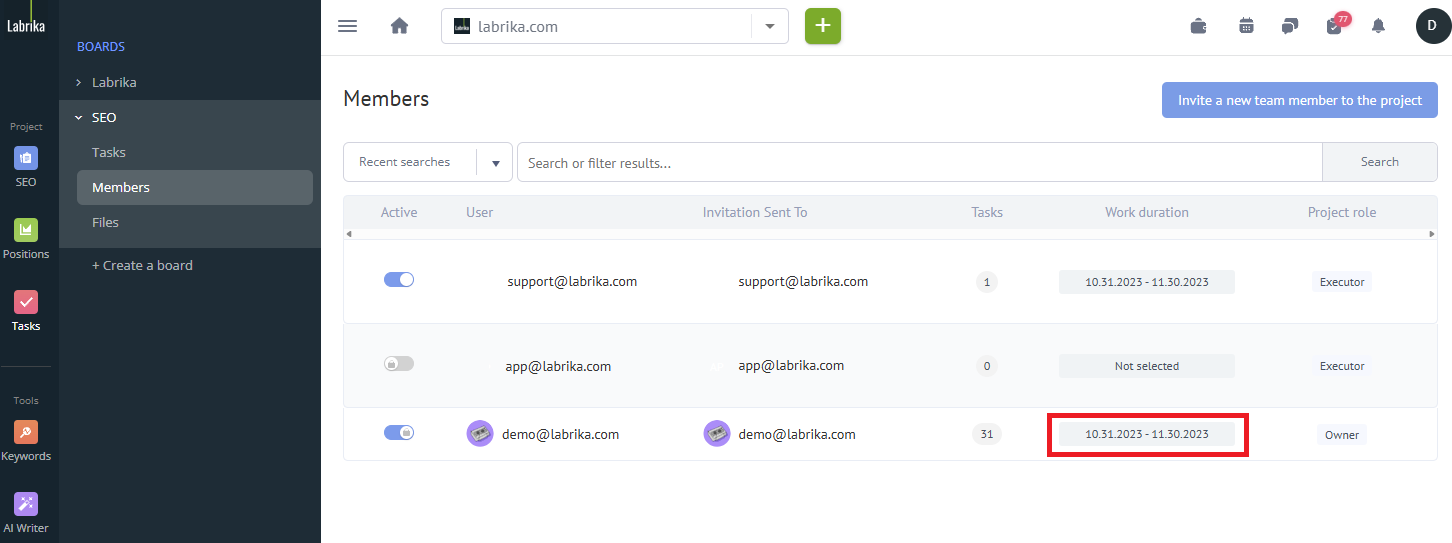Expand the Labrika board in the tree

(79, 82)
